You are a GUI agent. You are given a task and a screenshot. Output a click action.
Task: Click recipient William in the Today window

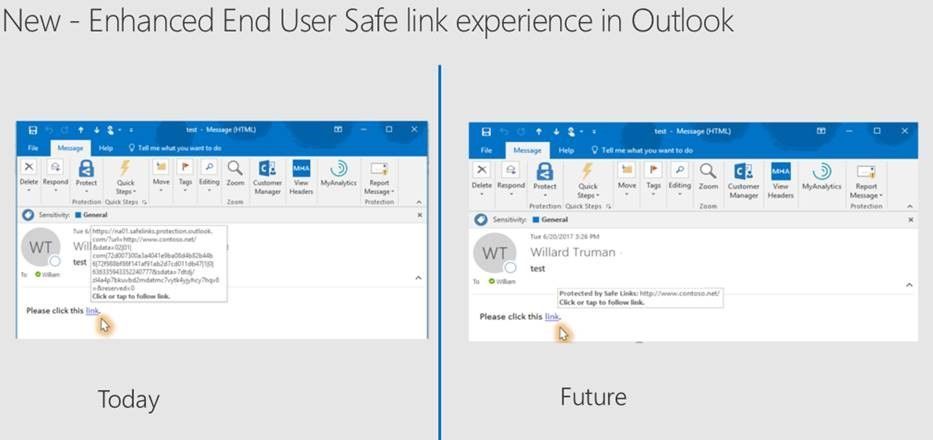48,274
